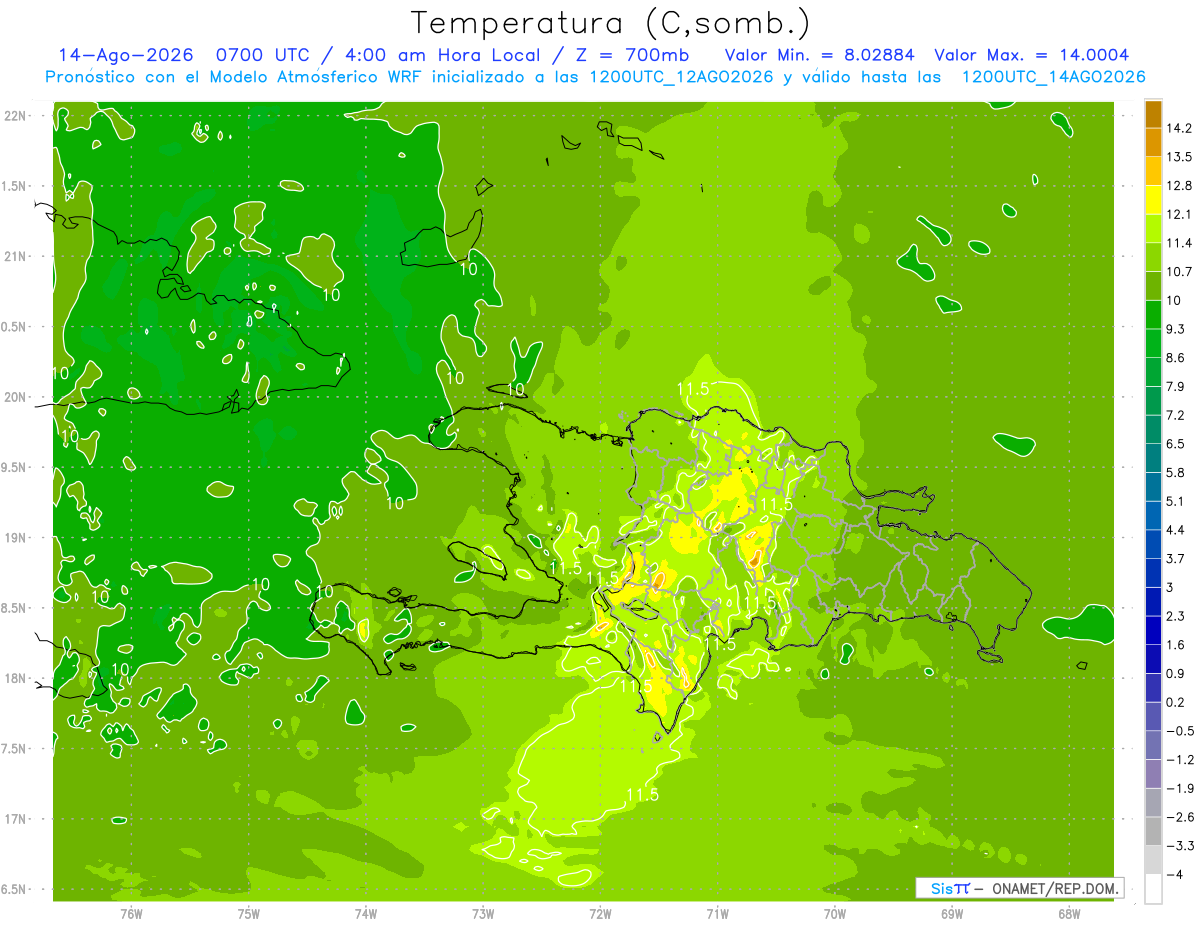This screenshot has width=1200, height=927.
Task: Click the white legend swatch below -4
Action: pyautogui.click(x=1153, y=889)
